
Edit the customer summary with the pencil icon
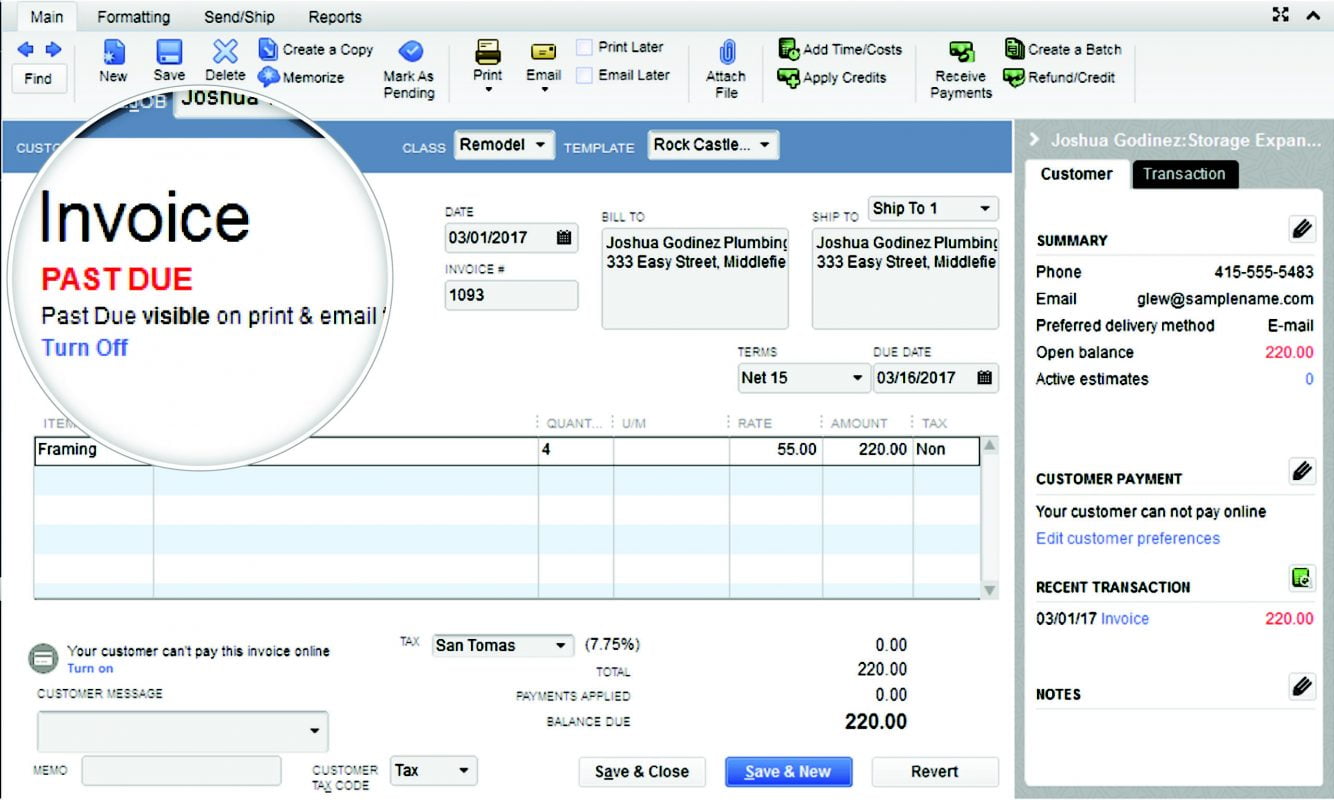(x=1301, y=229)
